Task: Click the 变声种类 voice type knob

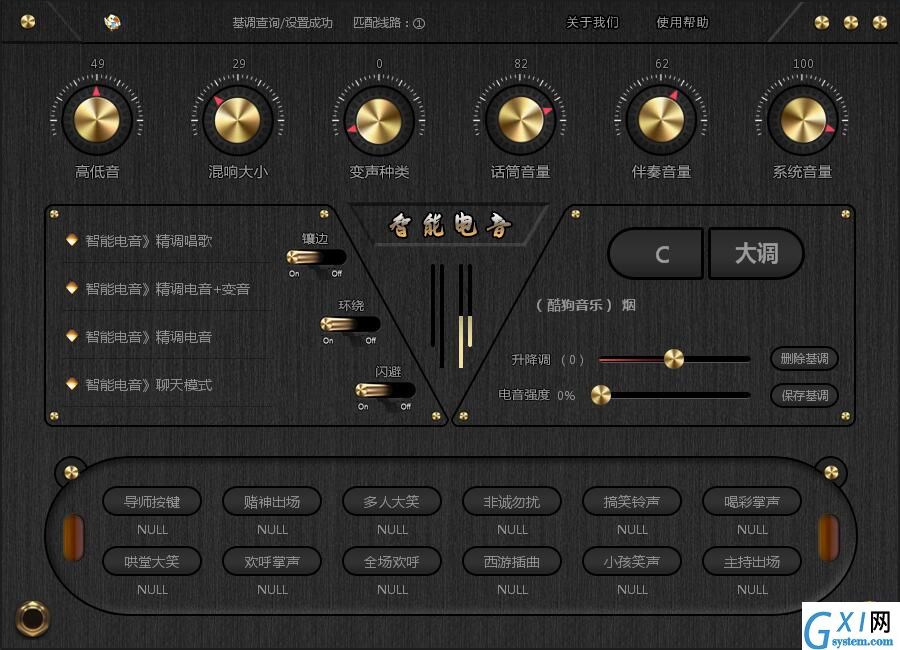Action: pyautogui.click(x=379, y=120)
